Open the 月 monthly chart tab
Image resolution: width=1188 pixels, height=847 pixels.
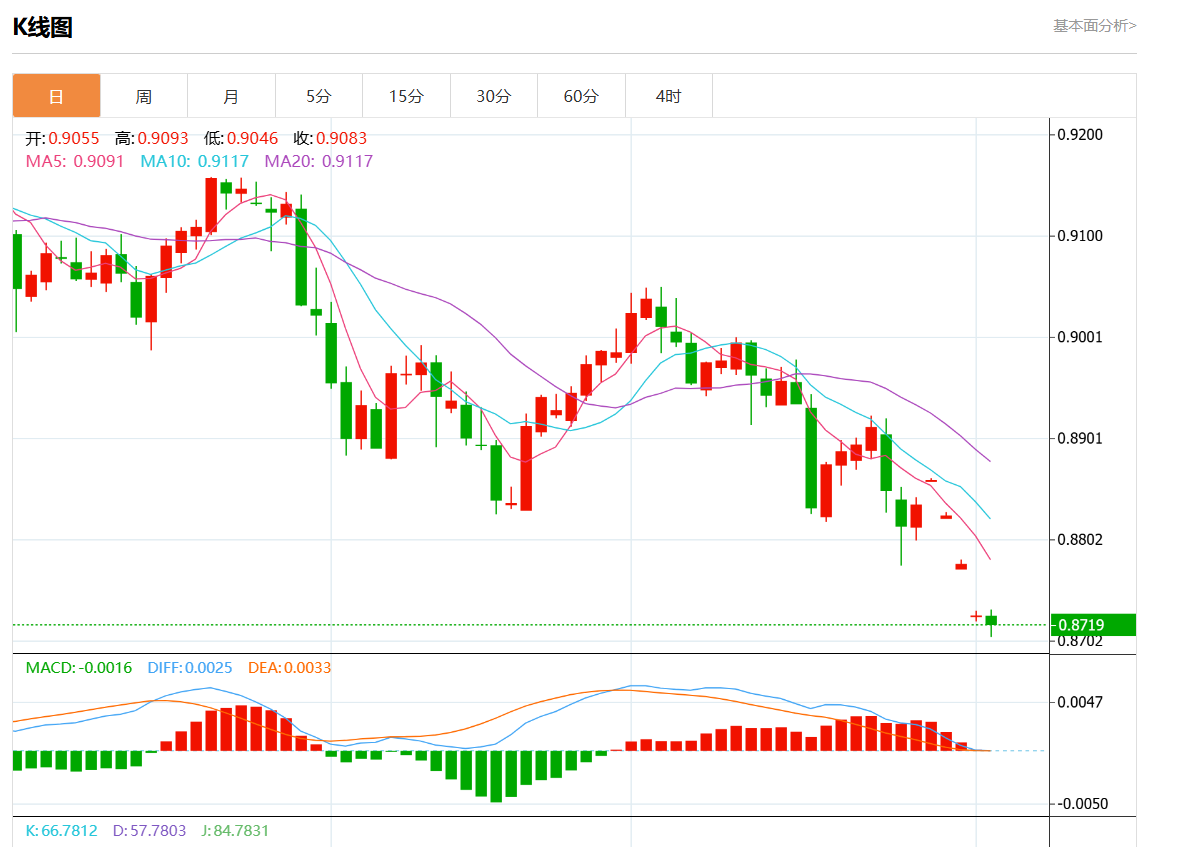coord(231,96)
